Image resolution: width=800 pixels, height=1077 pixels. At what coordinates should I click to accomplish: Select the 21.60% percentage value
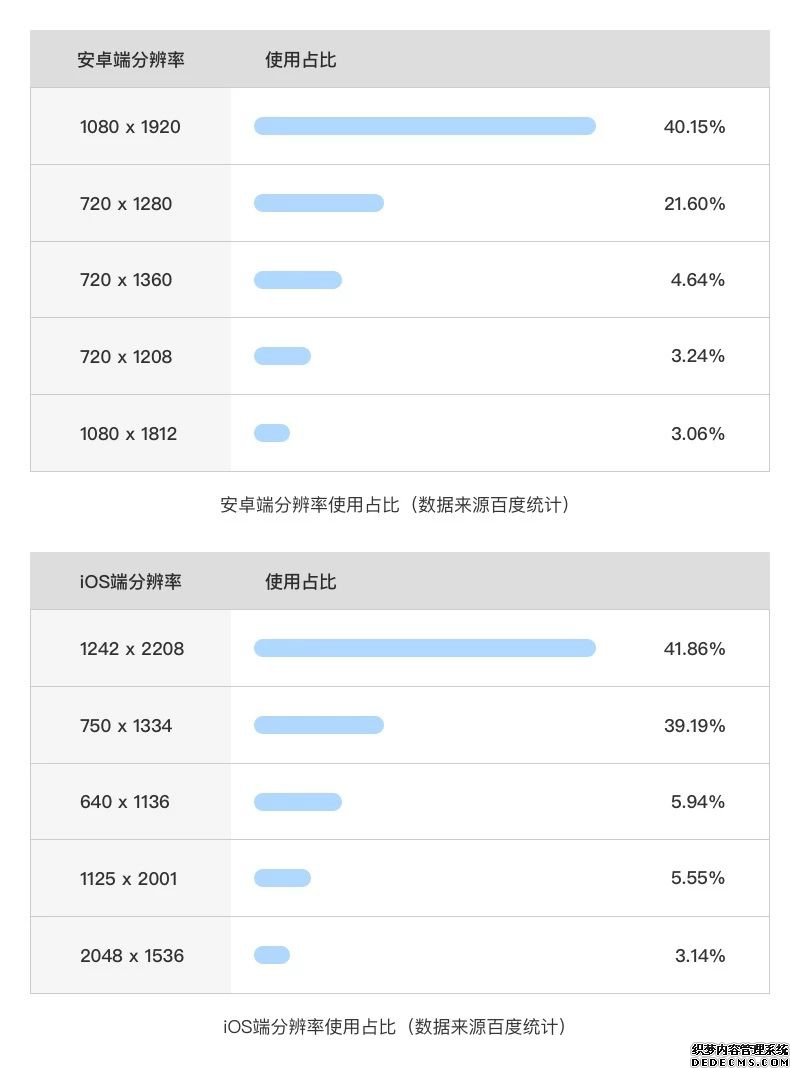694,204
